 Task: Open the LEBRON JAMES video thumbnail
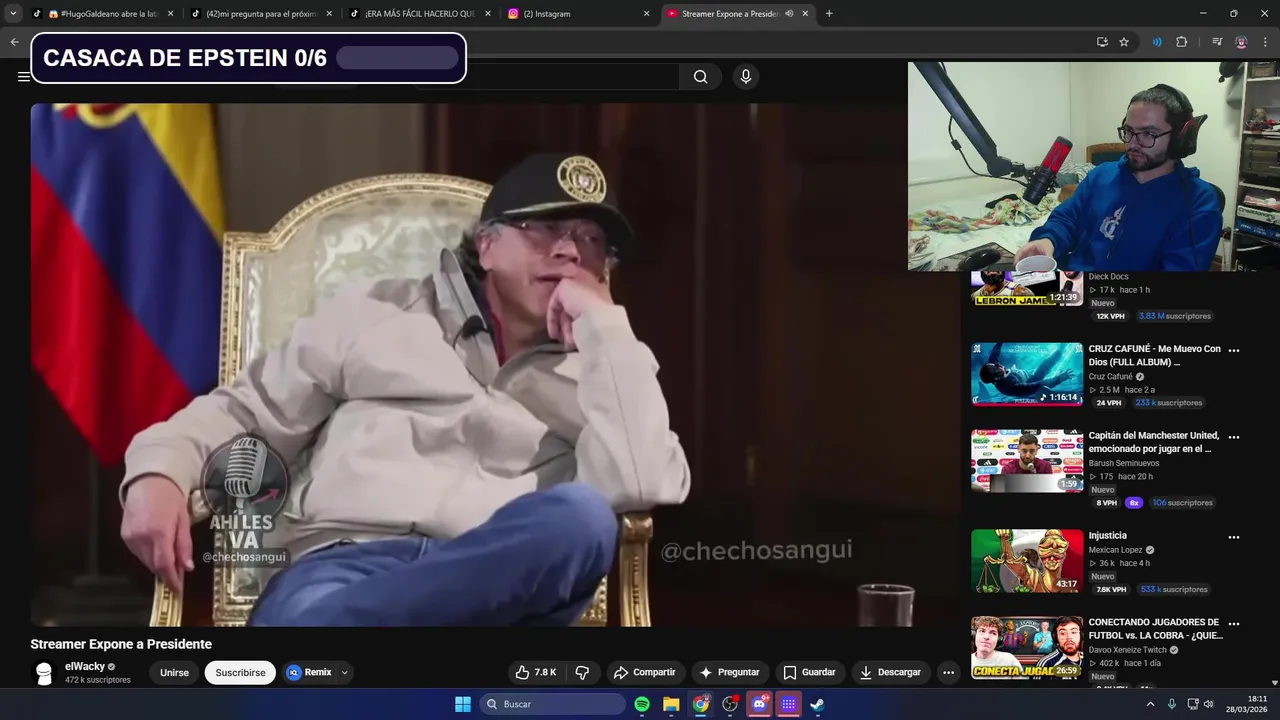[x=1027, y=288]
